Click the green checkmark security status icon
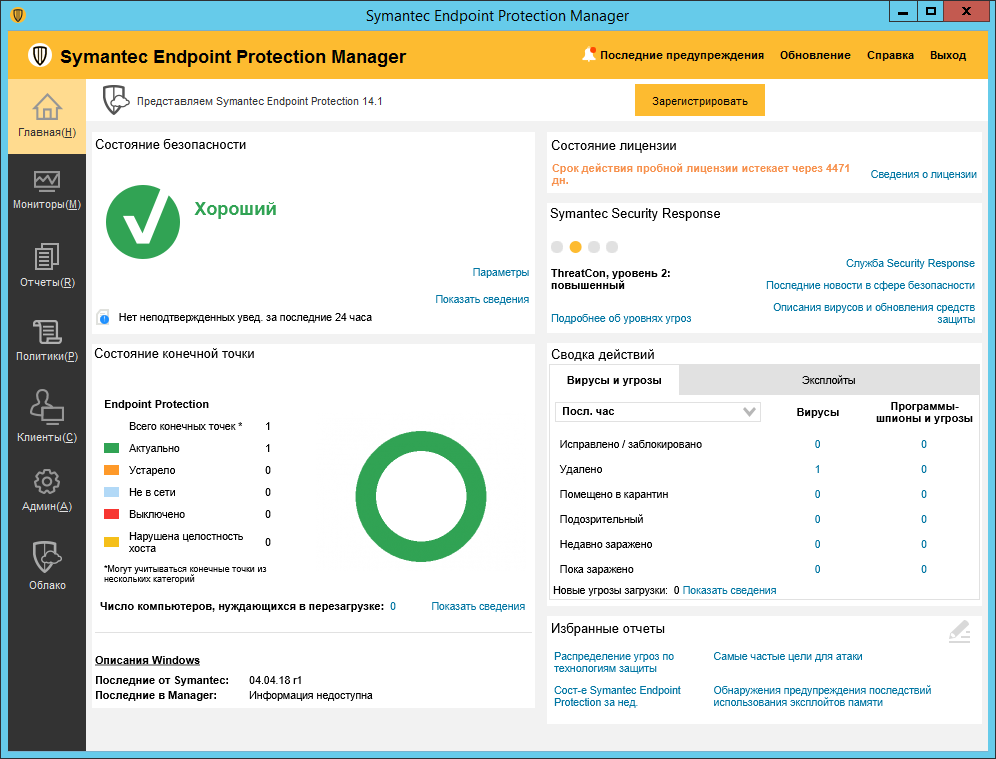The width and height of the screenshot is (996, 759). (x=143, y=222)
